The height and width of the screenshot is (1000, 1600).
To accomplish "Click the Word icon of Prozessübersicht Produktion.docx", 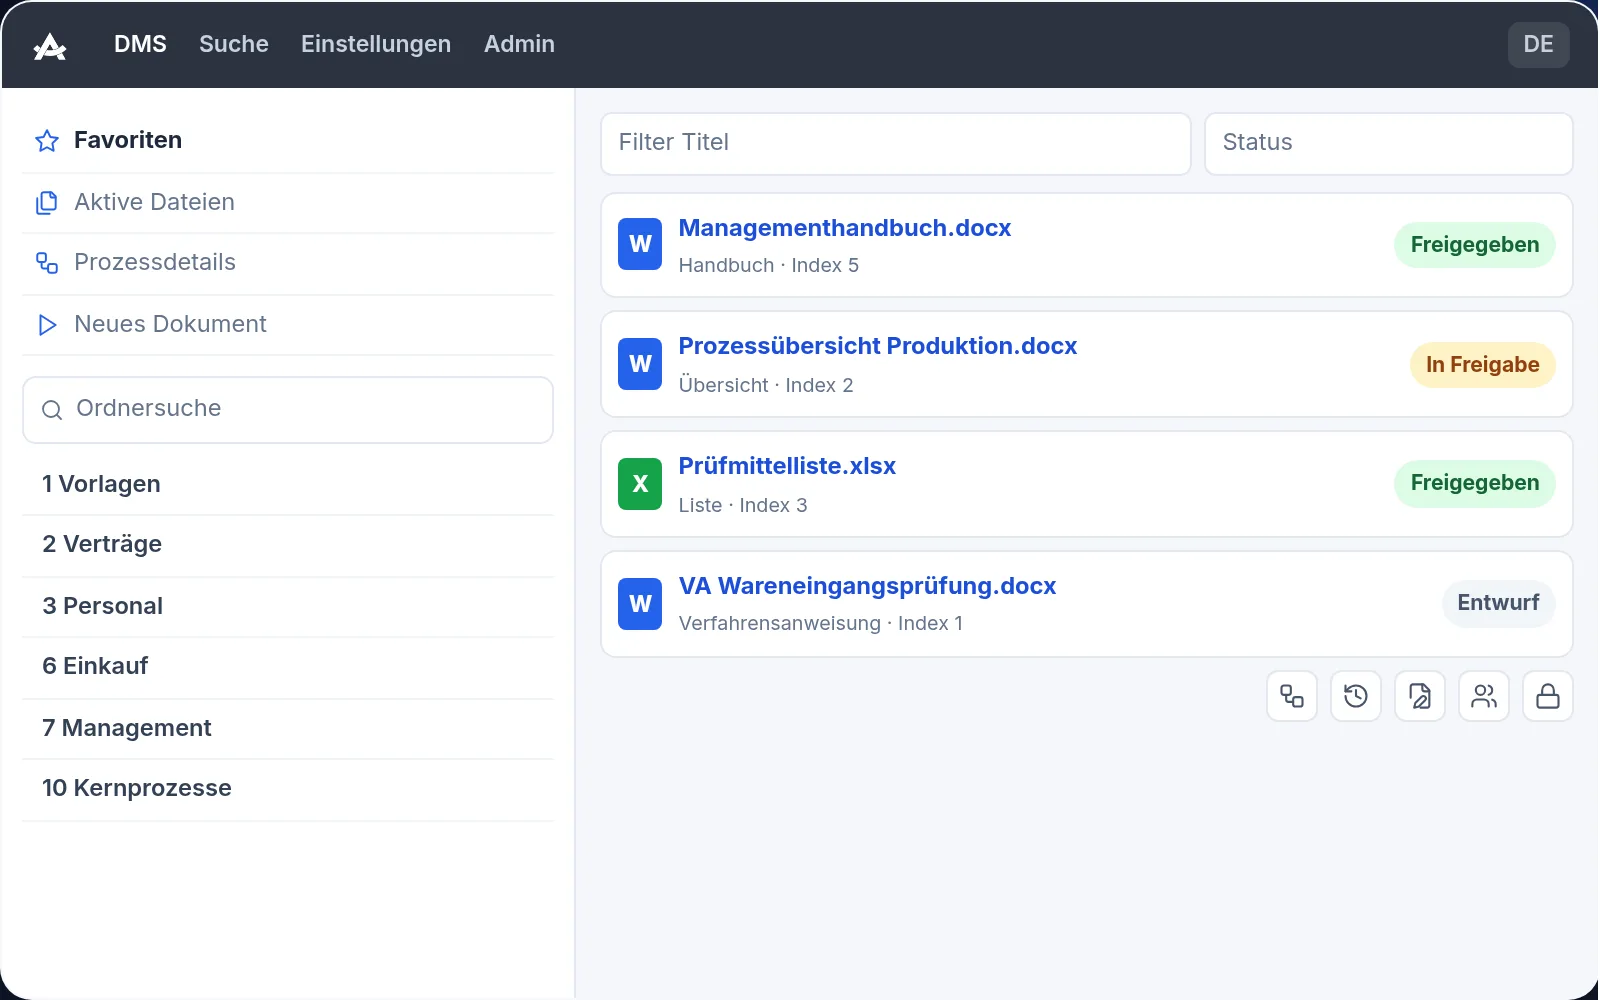I will click(x=640, y=364).
